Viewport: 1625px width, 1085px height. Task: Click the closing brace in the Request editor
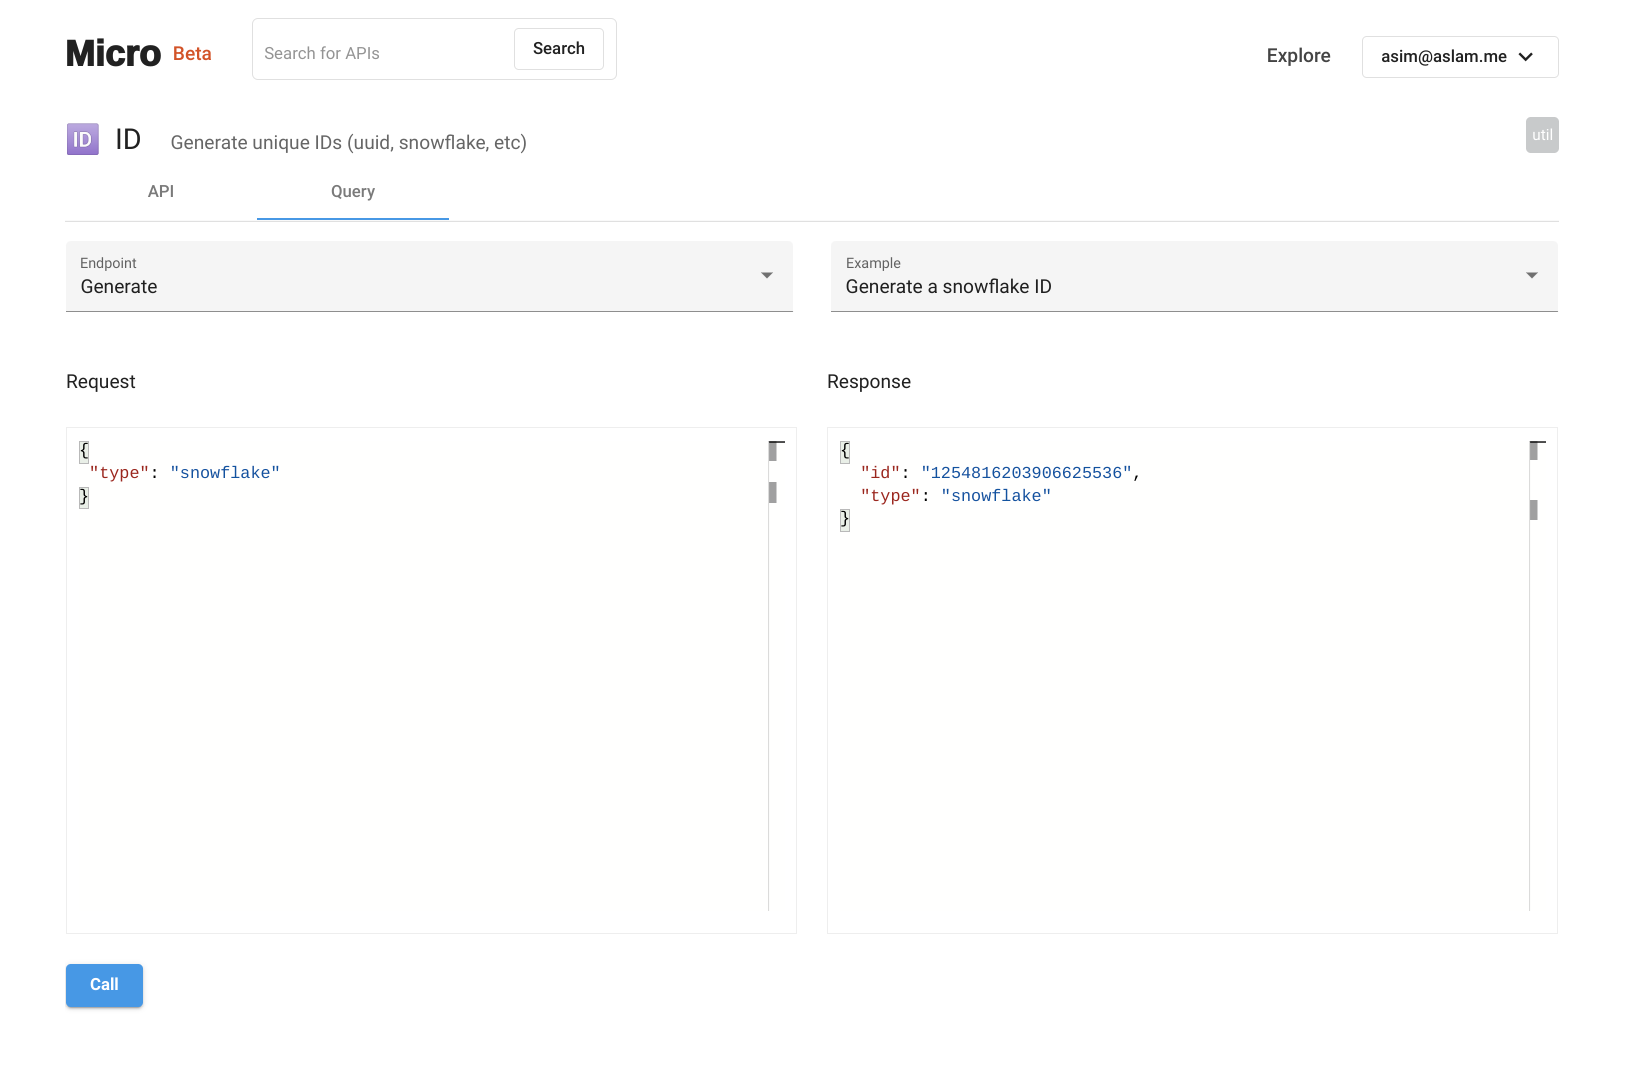[84, 497]
